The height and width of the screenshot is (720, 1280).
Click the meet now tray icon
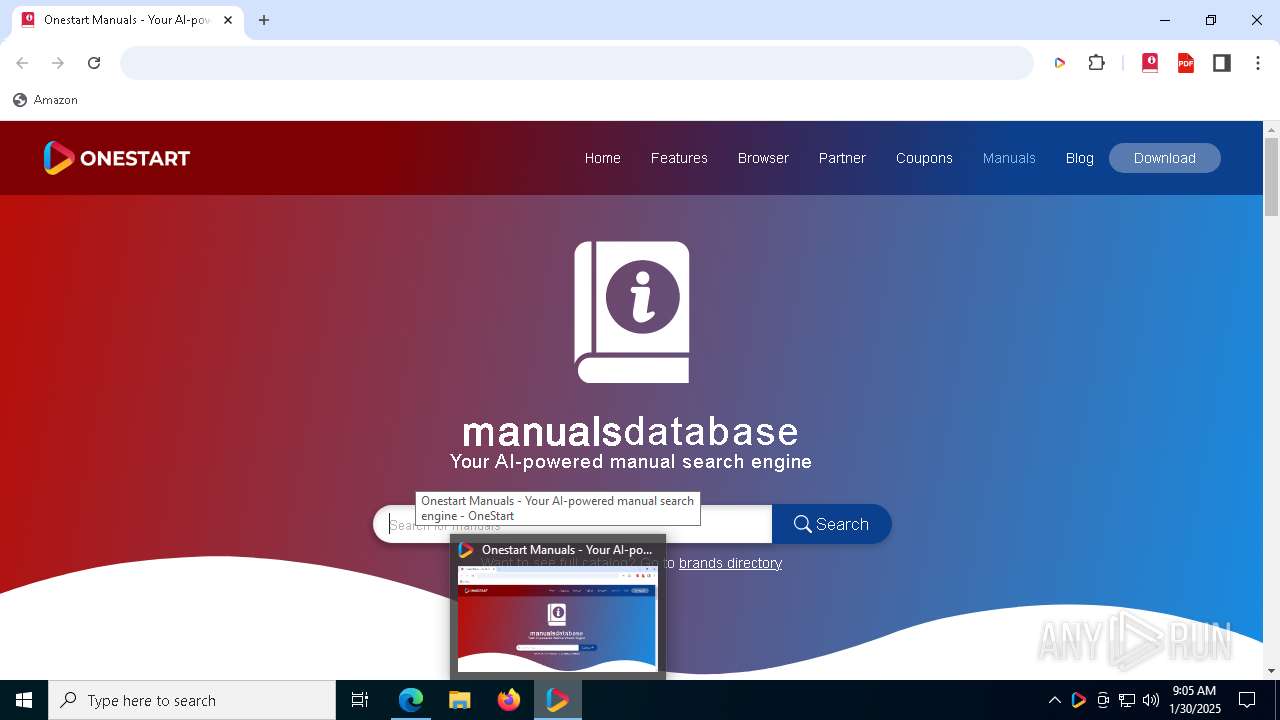(x=1103, y=700)
